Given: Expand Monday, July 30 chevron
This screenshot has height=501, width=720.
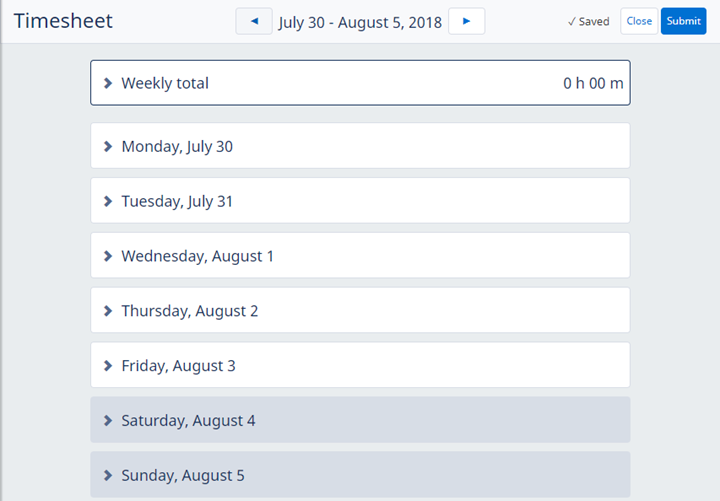Looking at the screenshot, I should (108, 146).
